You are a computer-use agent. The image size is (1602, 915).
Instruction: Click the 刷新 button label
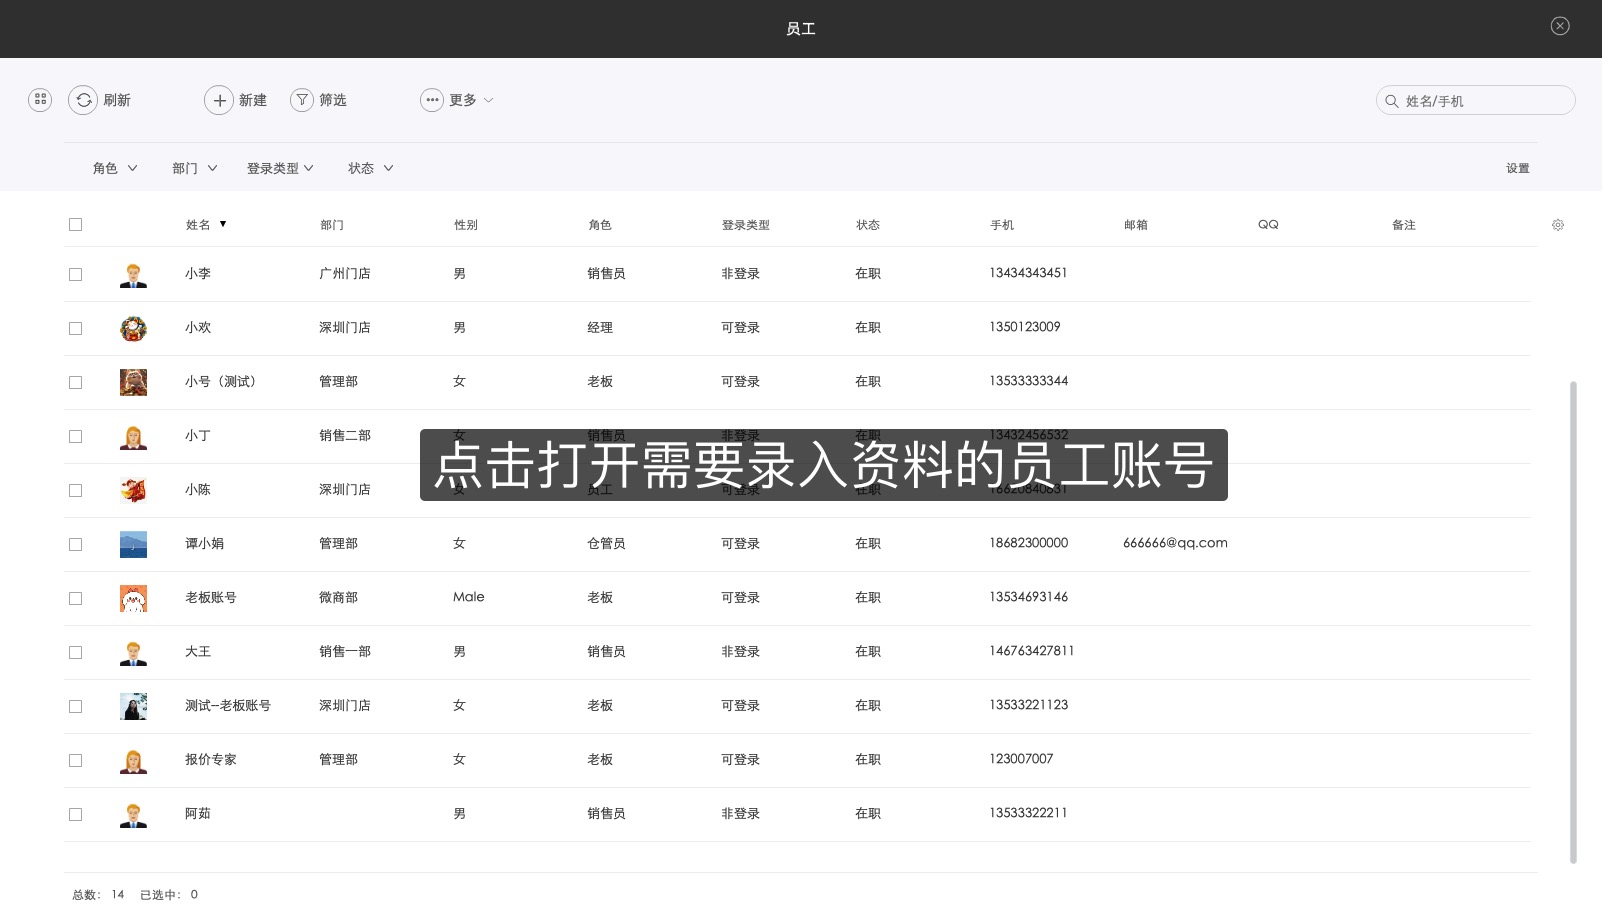tap(117, 100)
